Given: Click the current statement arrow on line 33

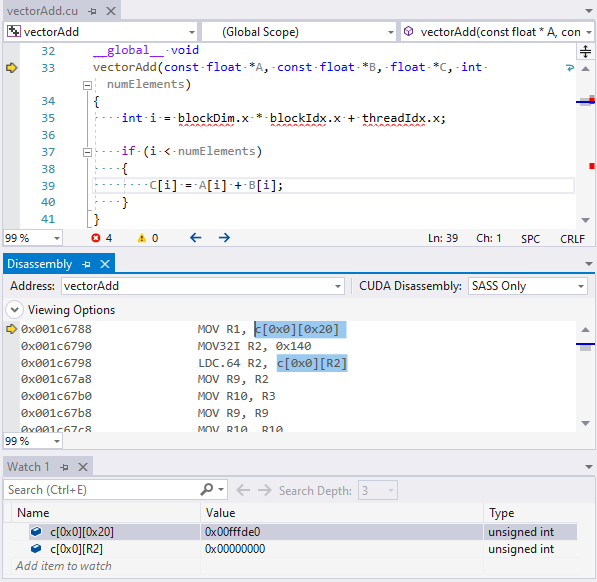Looking at the screenshot, I should 12,68.
